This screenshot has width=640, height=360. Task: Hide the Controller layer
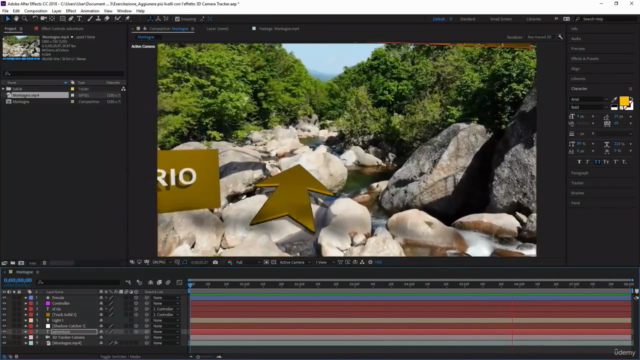(4, 303)
